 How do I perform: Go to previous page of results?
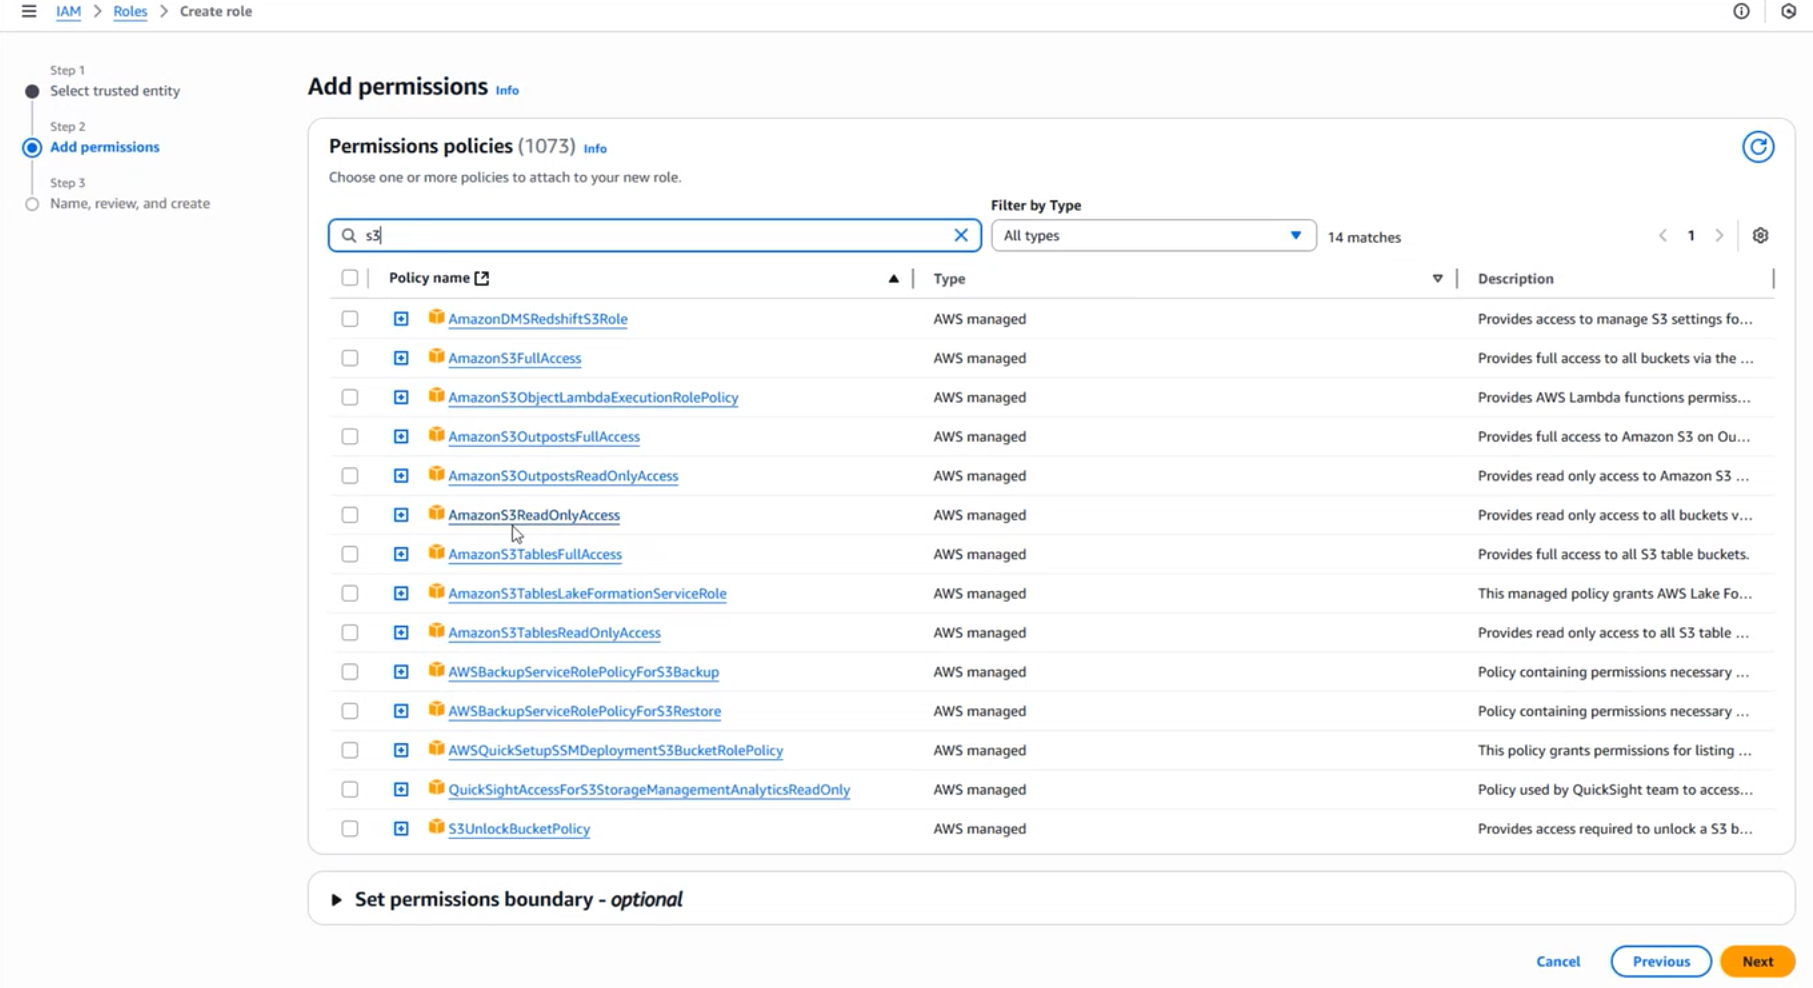coord(1663,236)
